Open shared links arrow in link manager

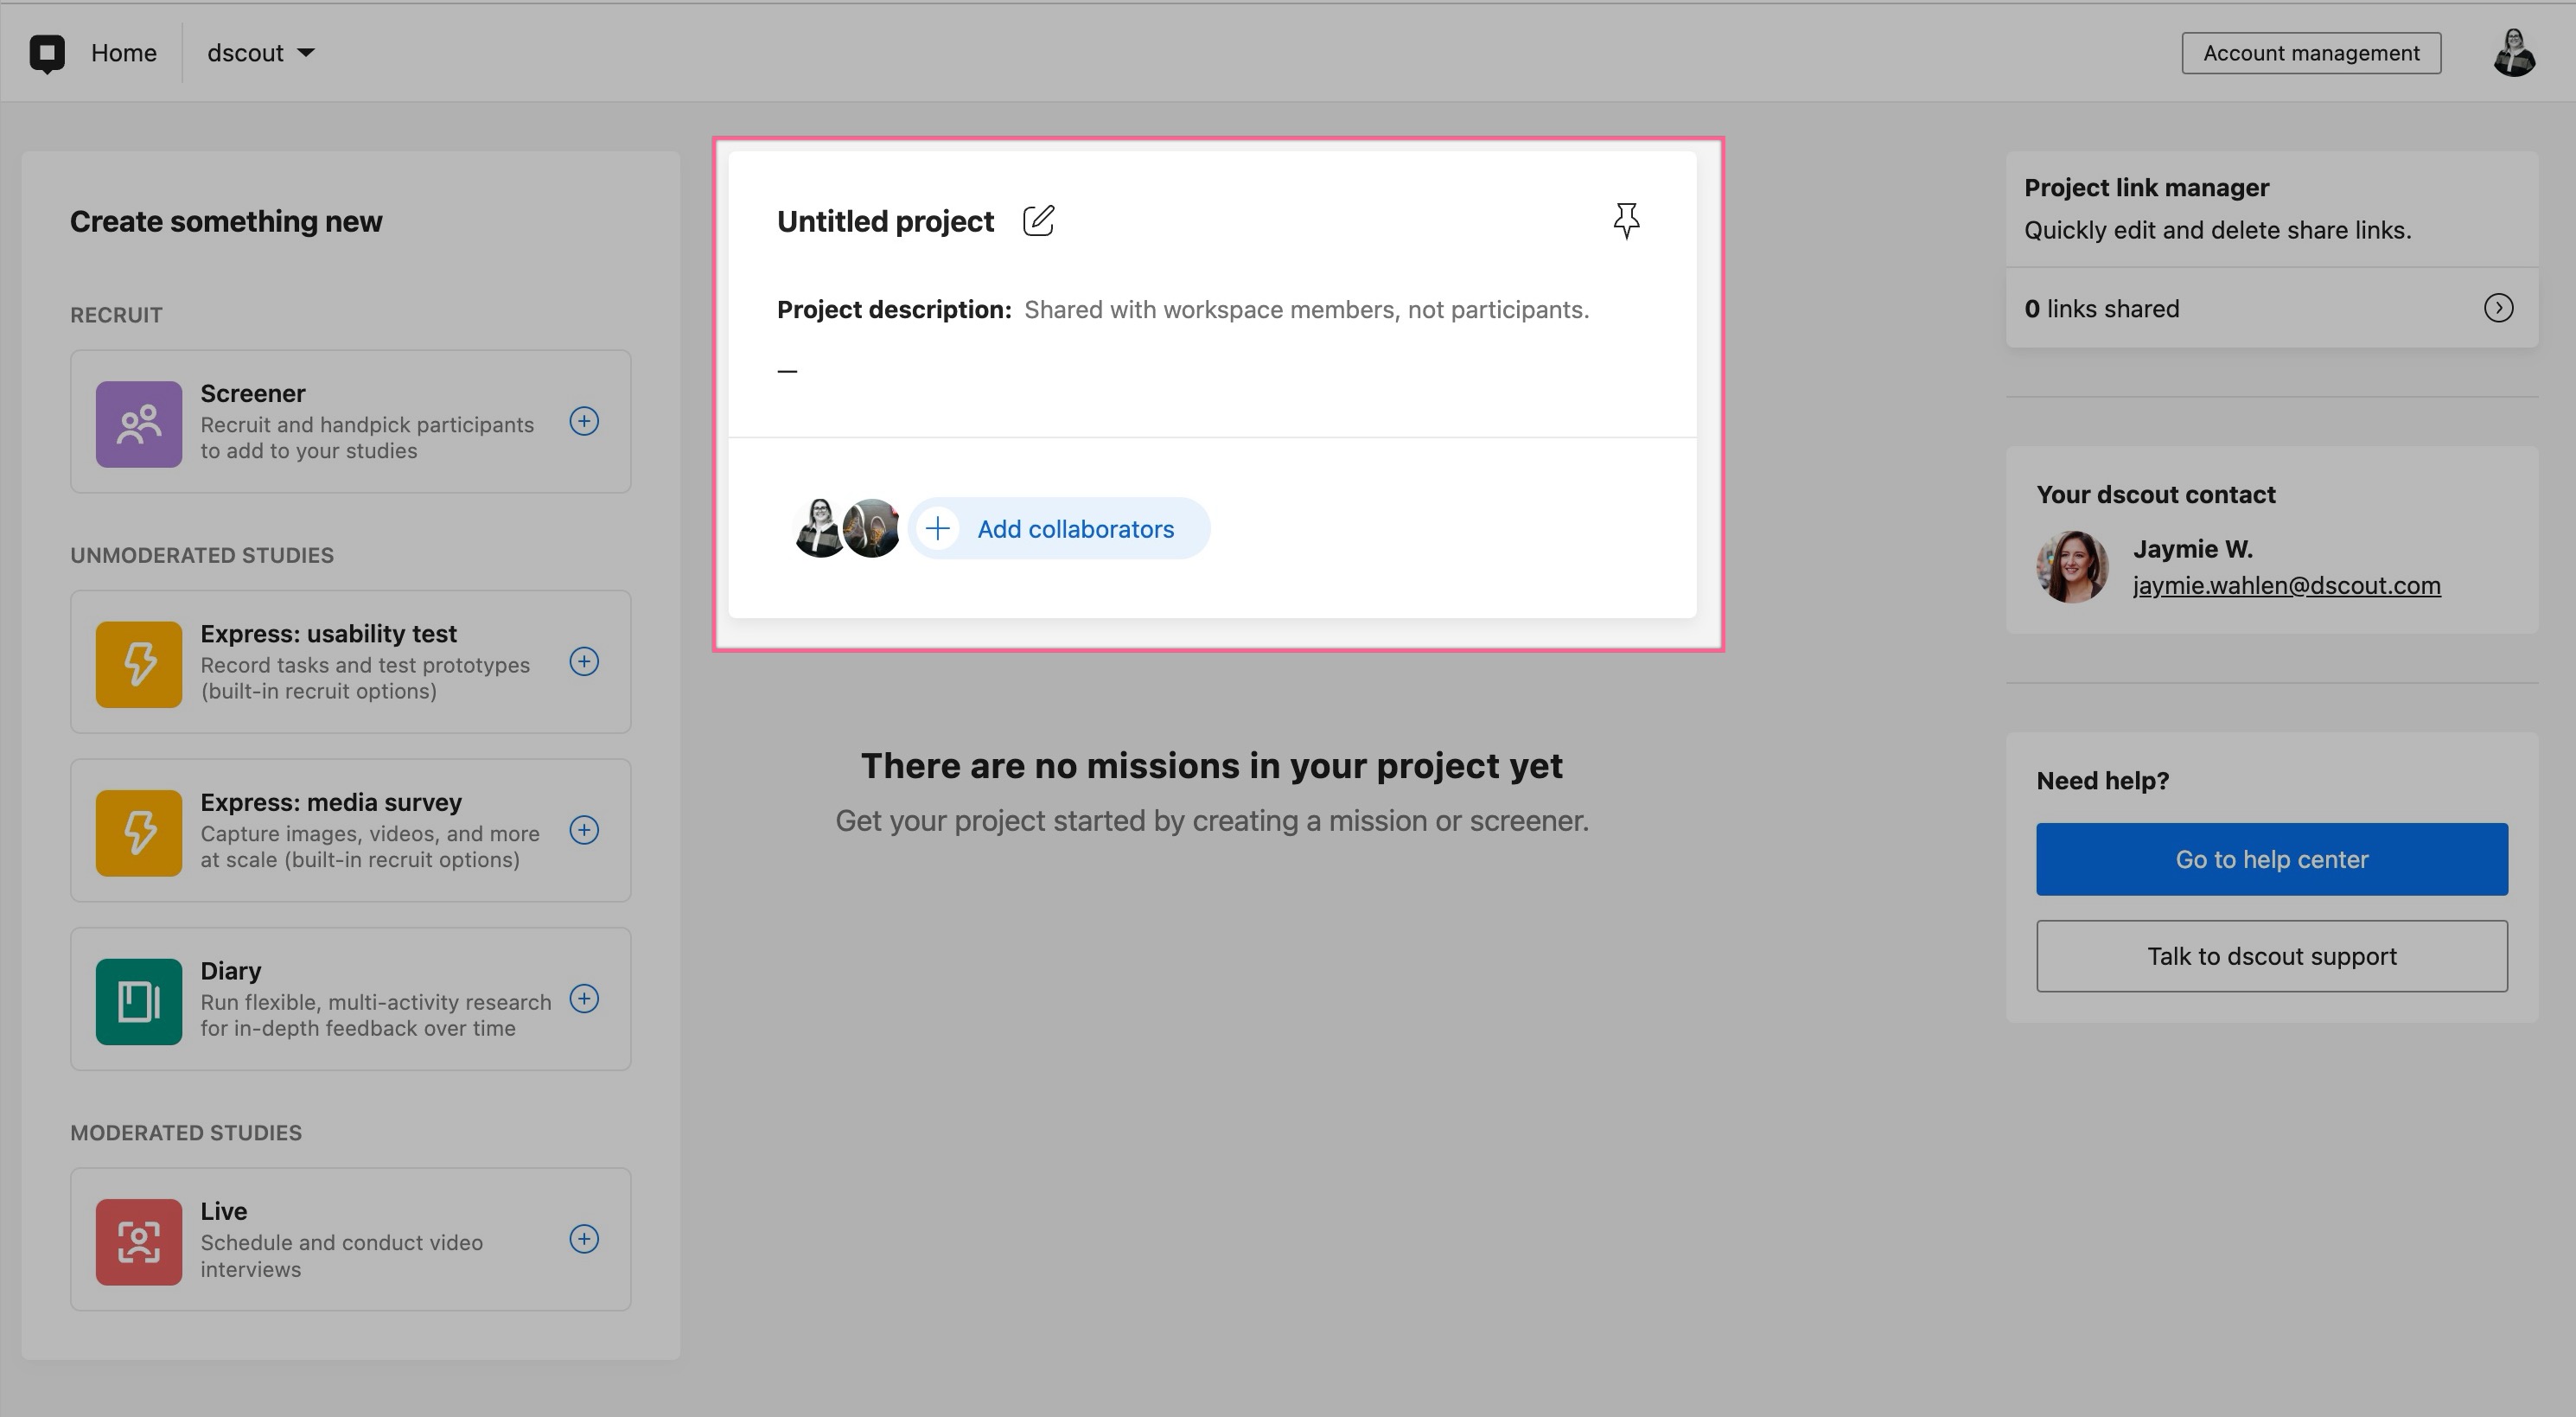[2498, 308]
